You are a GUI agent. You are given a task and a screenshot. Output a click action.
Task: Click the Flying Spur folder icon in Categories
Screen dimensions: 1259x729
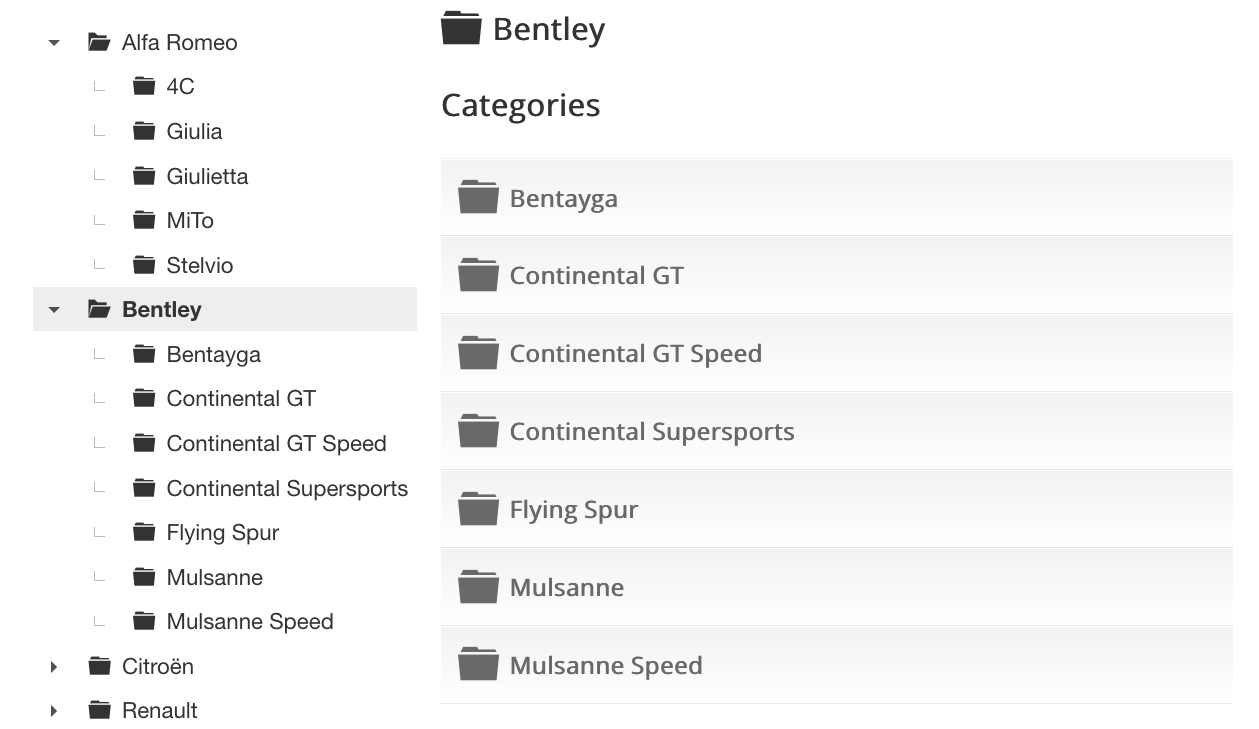(478, 509)
